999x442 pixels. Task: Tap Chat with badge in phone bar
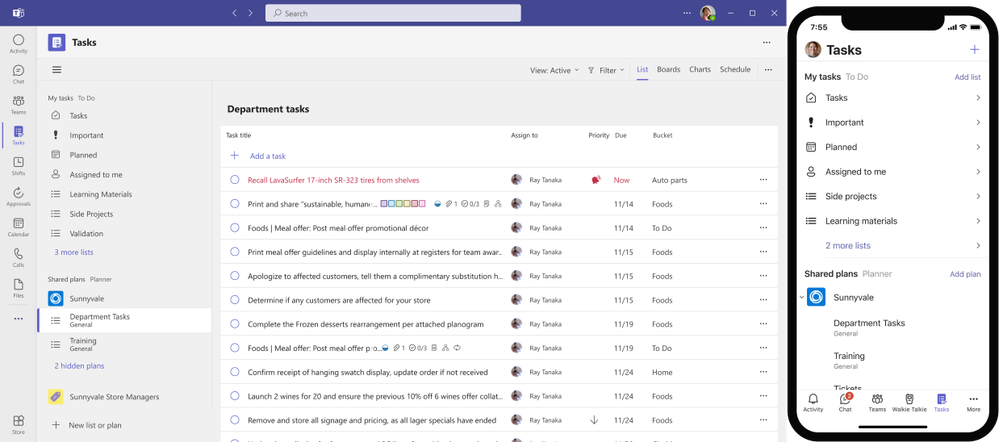tap(845, 403)
